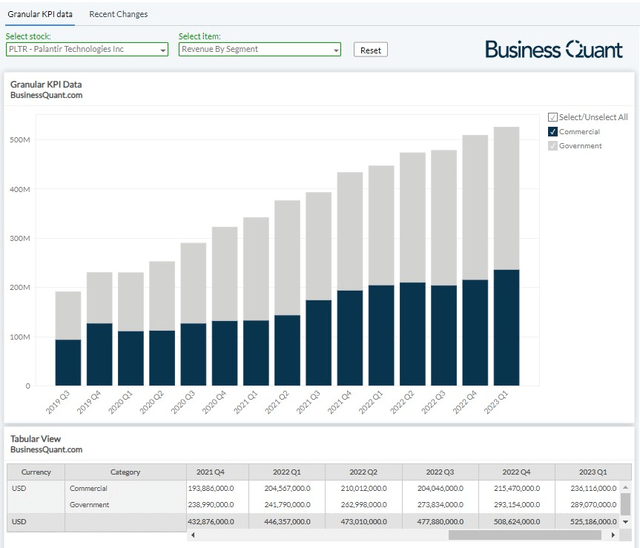Screen dimensions: 640x548
Task: Click the 2020 Q2 Government bar segment
Action: pyautogui.click(x=162, y=296)
